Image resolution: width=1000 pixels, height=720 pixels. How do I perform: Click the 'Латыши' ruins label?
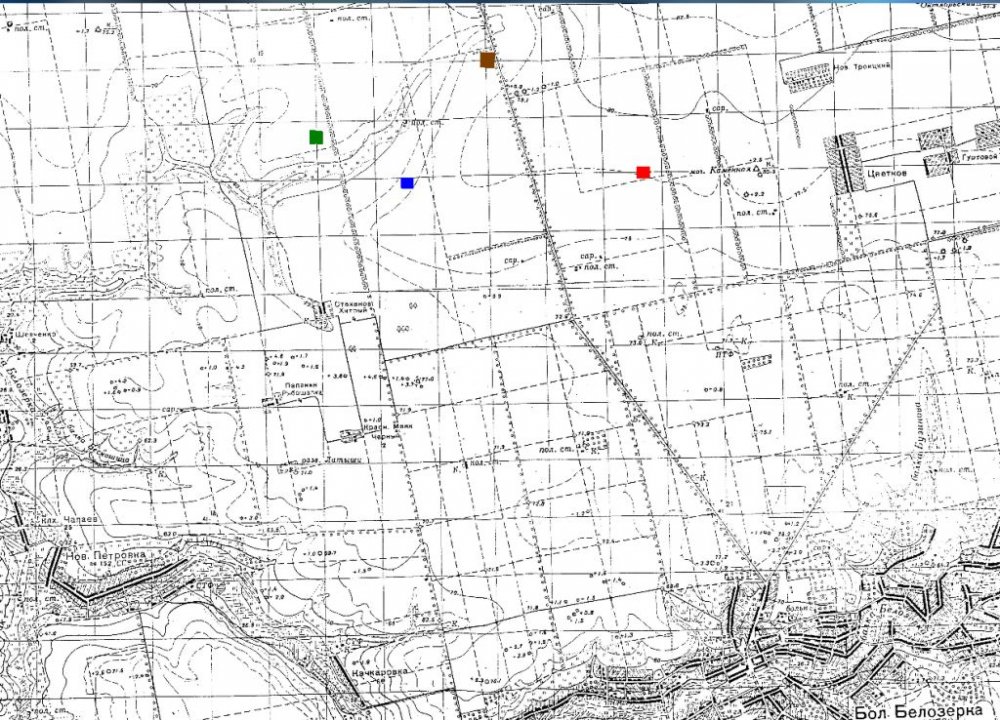point(344,460)
